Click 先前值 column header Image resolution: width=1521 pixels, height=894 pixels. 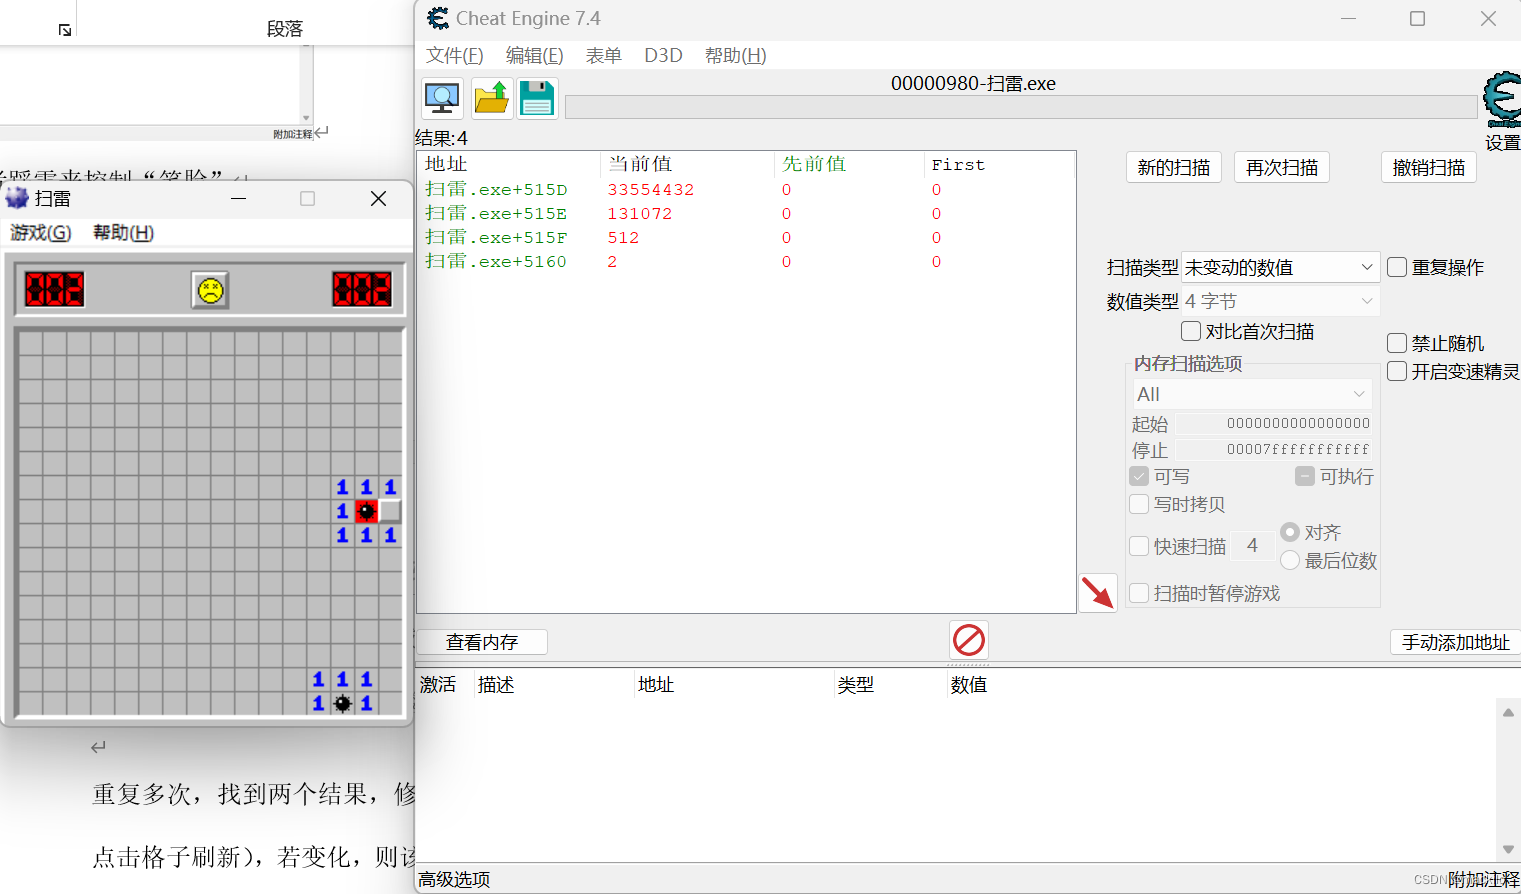point(849,164)
